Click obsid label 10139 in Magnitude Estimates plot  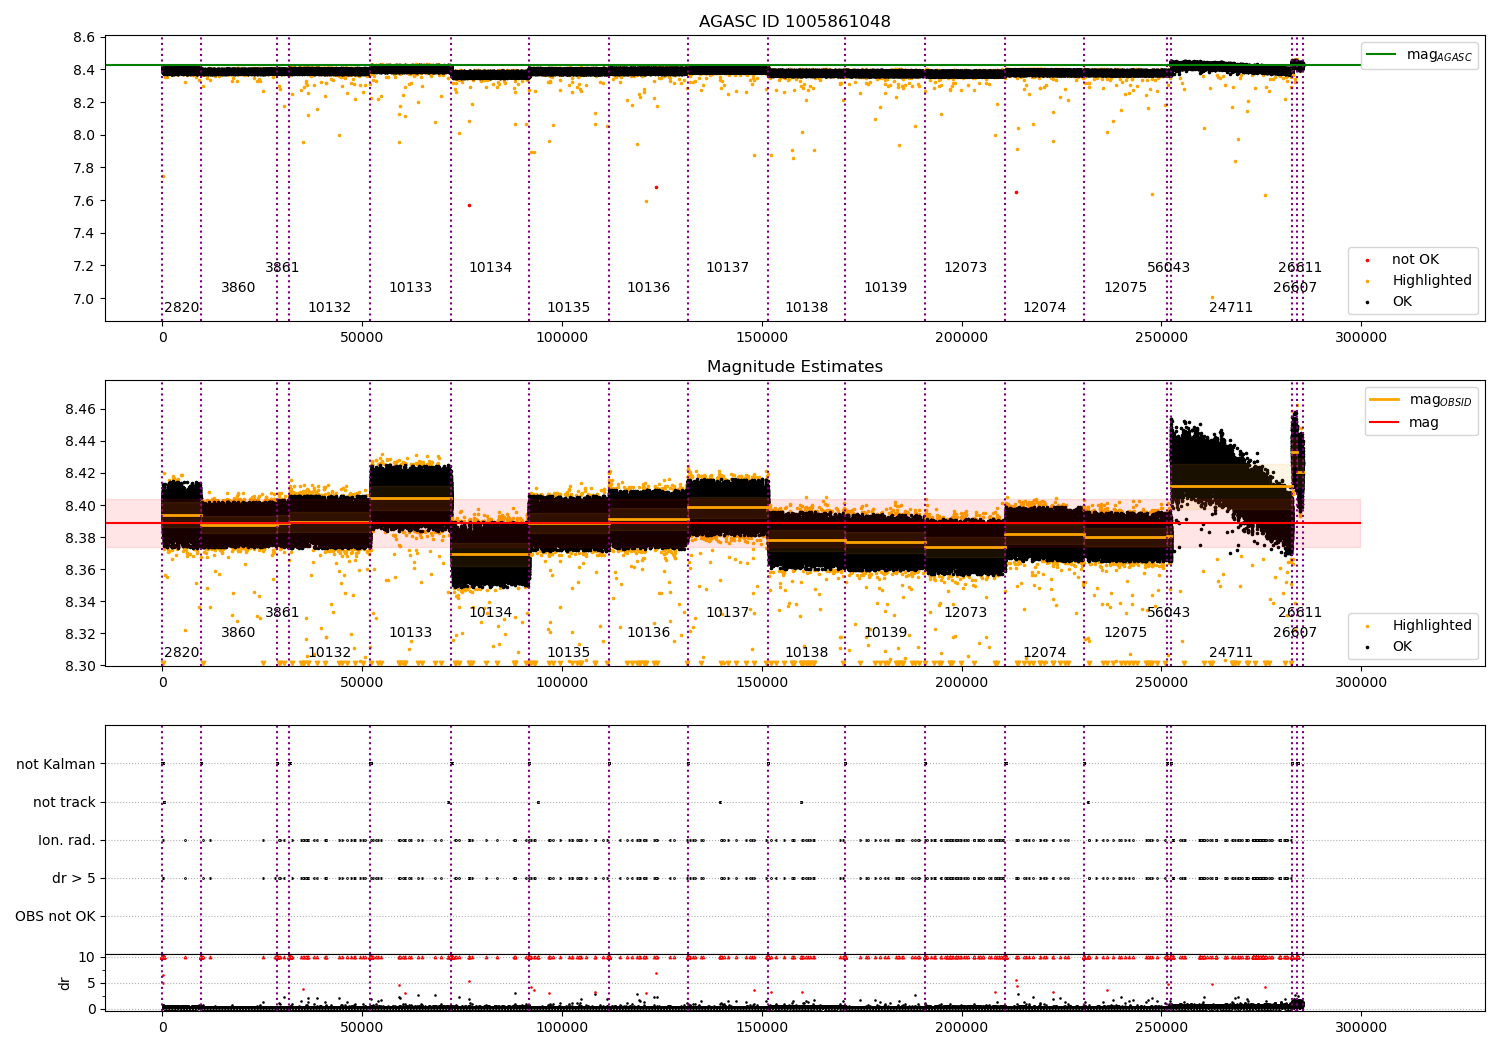click(885, 633)
